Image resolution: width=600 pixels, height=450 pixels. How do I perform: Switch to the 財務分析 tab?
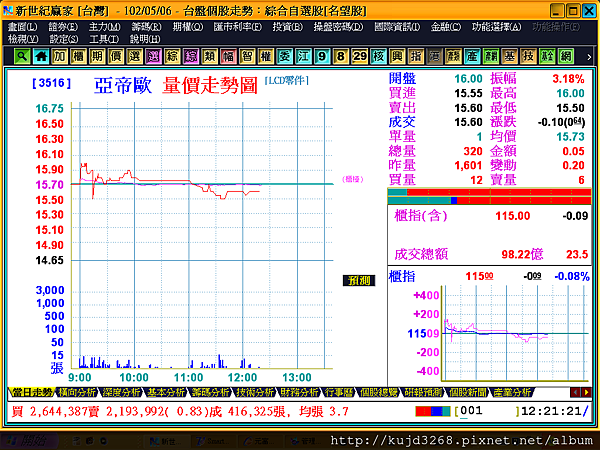pyautogui.click(x=299, y=392)
